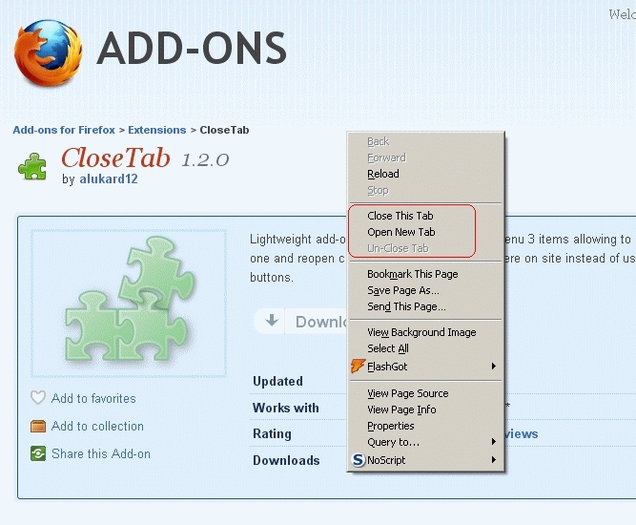The image size is (636, 525).
Task: Open author alukard12 profile link
Action: 108,179
